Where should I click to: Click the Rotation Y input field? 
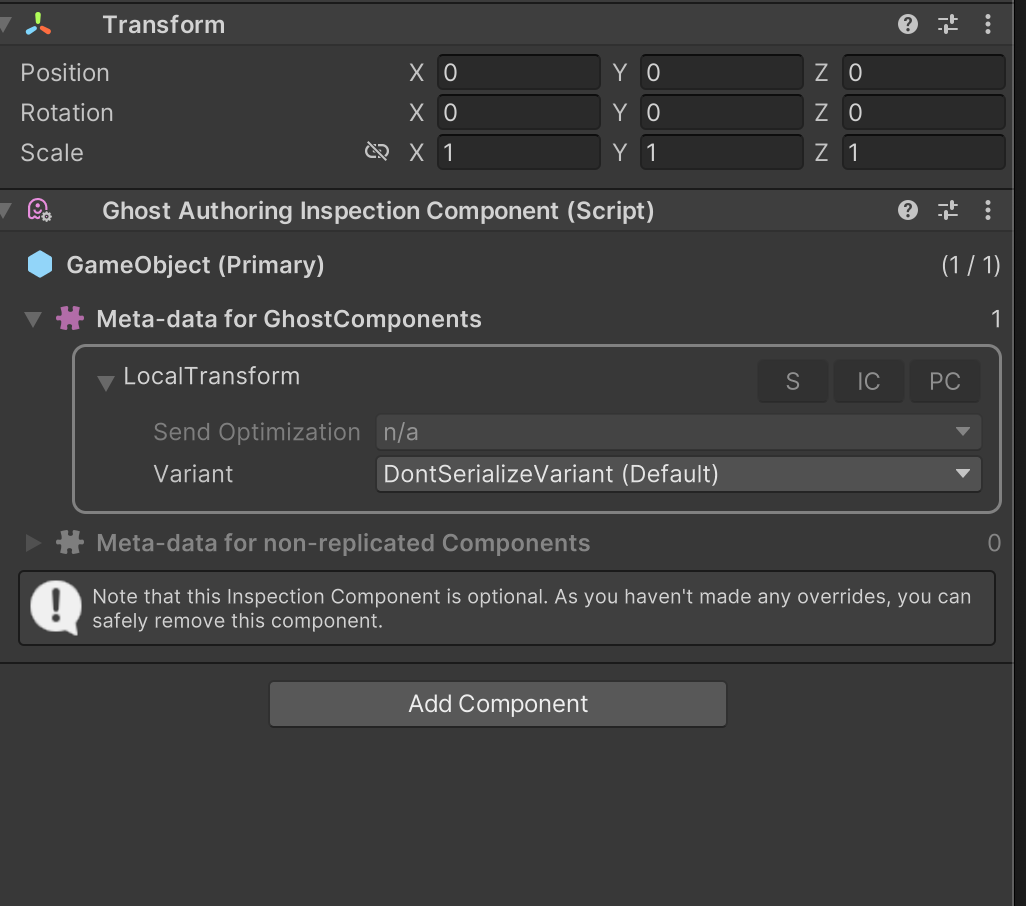[721, 113]
